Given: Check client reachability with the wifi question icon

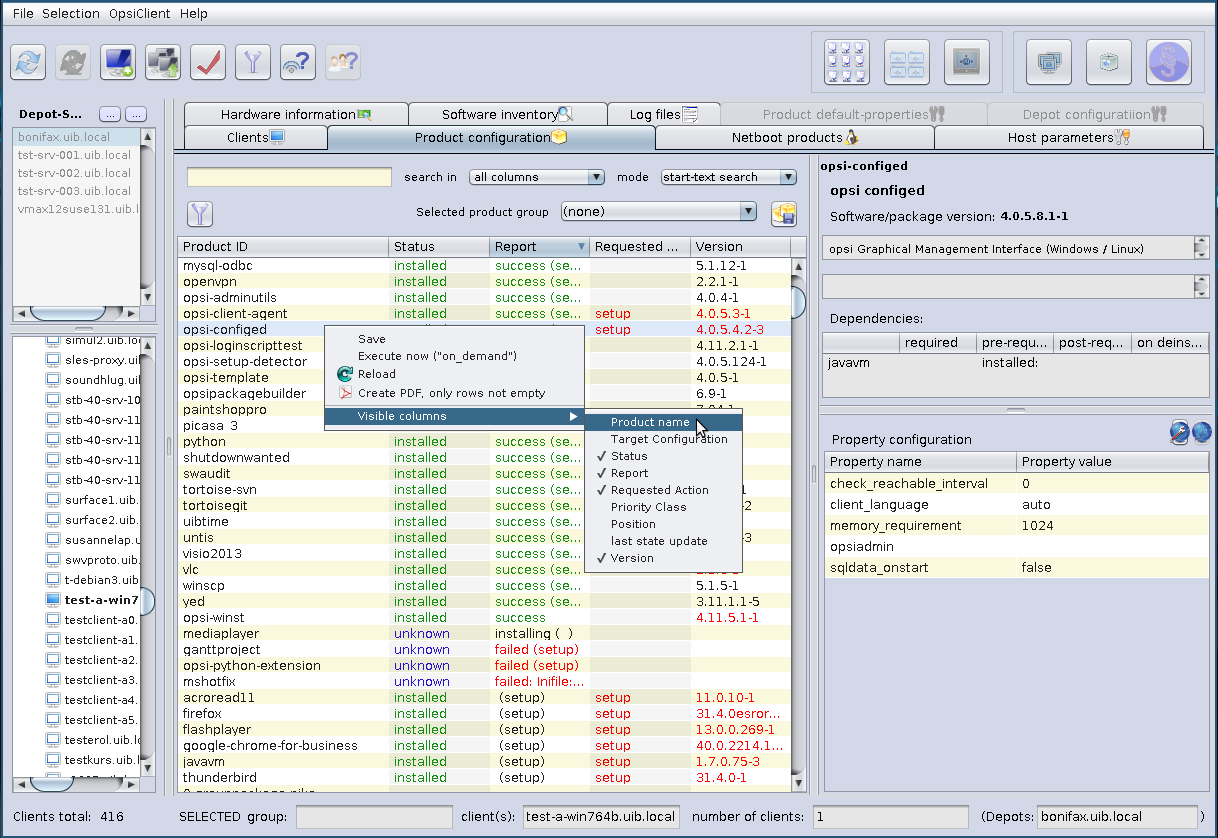Looking at the screenshot, I should coord(298,62).
